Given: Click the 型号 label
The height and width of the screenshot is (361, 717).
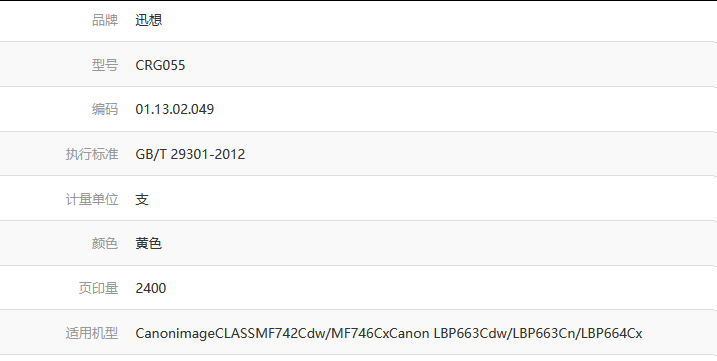Looking at the screenshot, I should click(105, 65).
